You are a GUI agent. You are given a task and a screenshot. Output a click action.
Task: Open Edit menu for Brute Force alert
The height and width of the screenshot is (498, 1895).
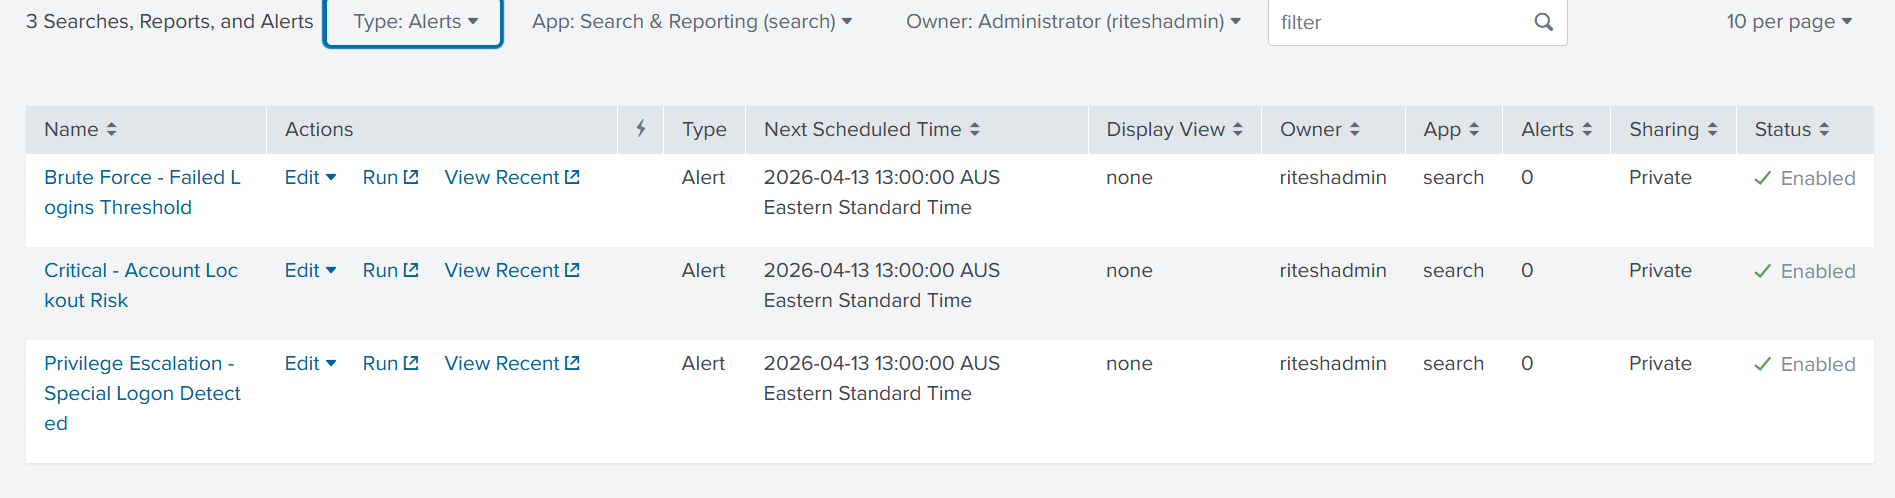click(x=310, y=178)
